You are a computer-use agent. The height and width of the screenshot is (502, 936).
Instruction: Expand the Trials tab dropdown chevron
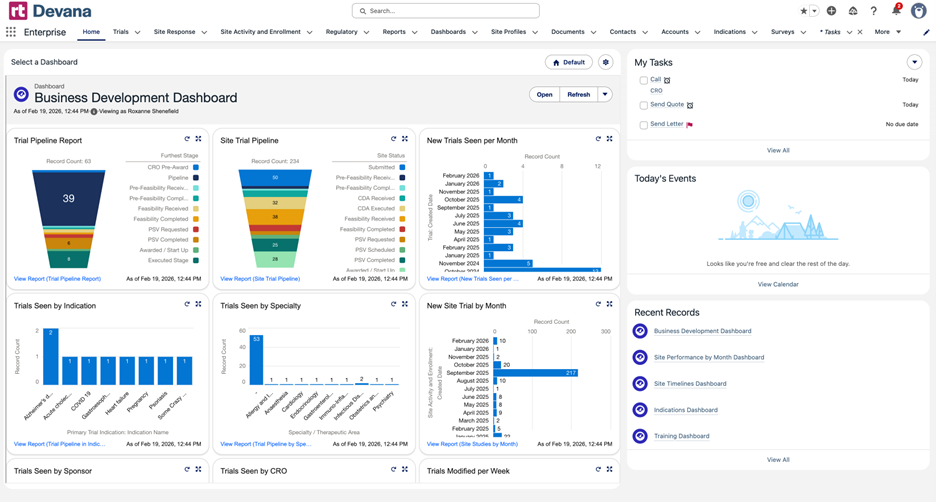pyautogui.click(x=137, y=32)
